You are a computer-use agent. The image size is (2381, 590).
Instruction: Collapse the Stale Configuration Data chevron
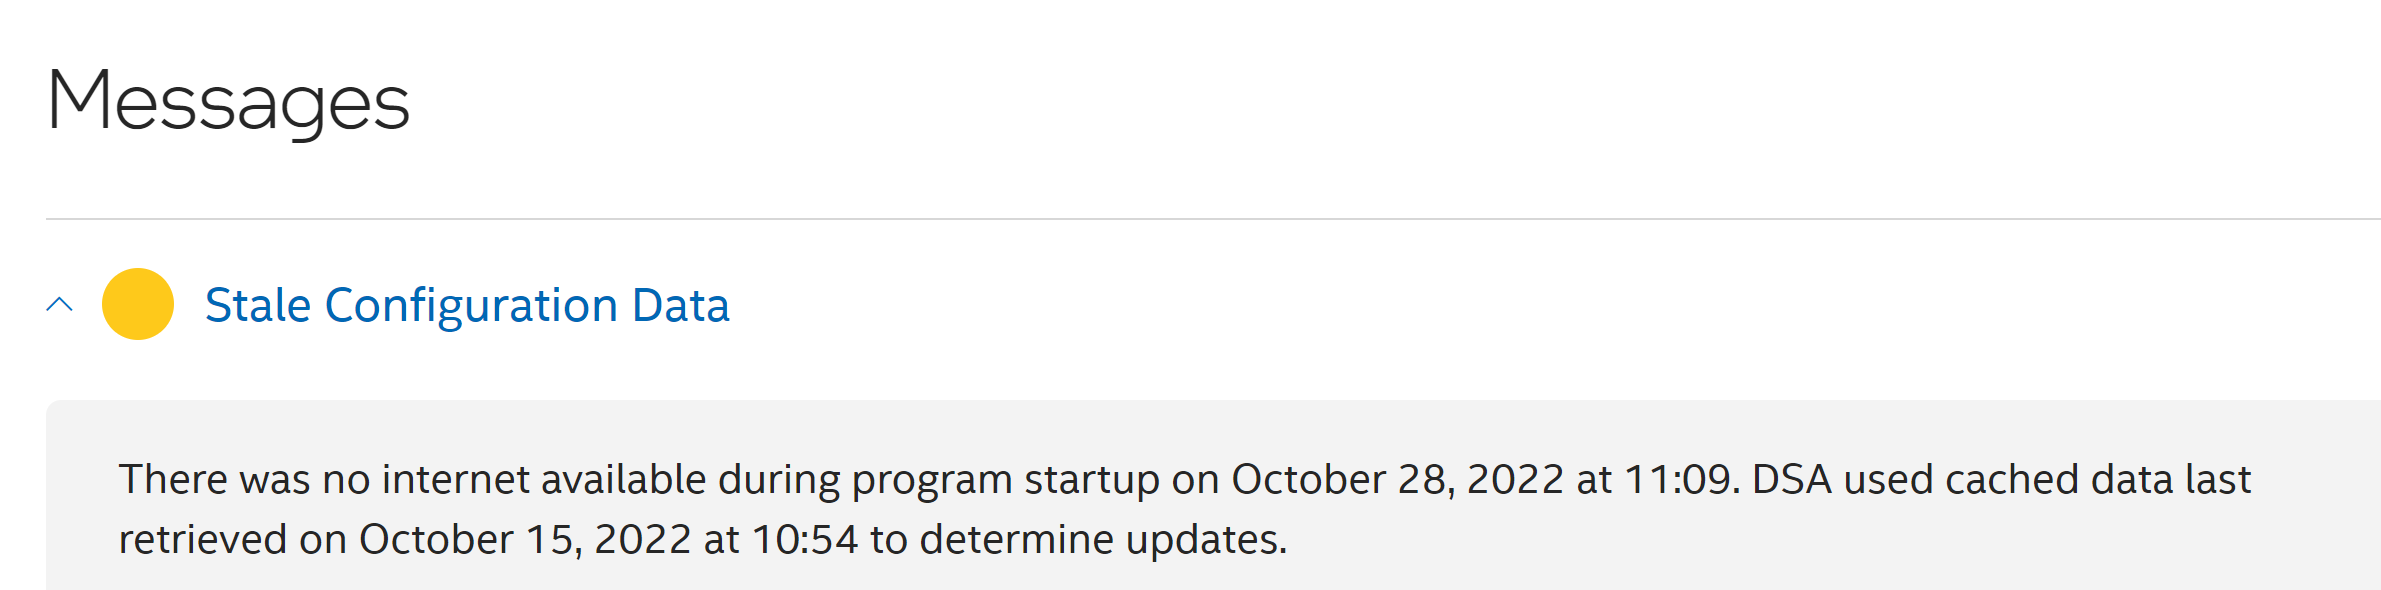click(x=60, y=304)
